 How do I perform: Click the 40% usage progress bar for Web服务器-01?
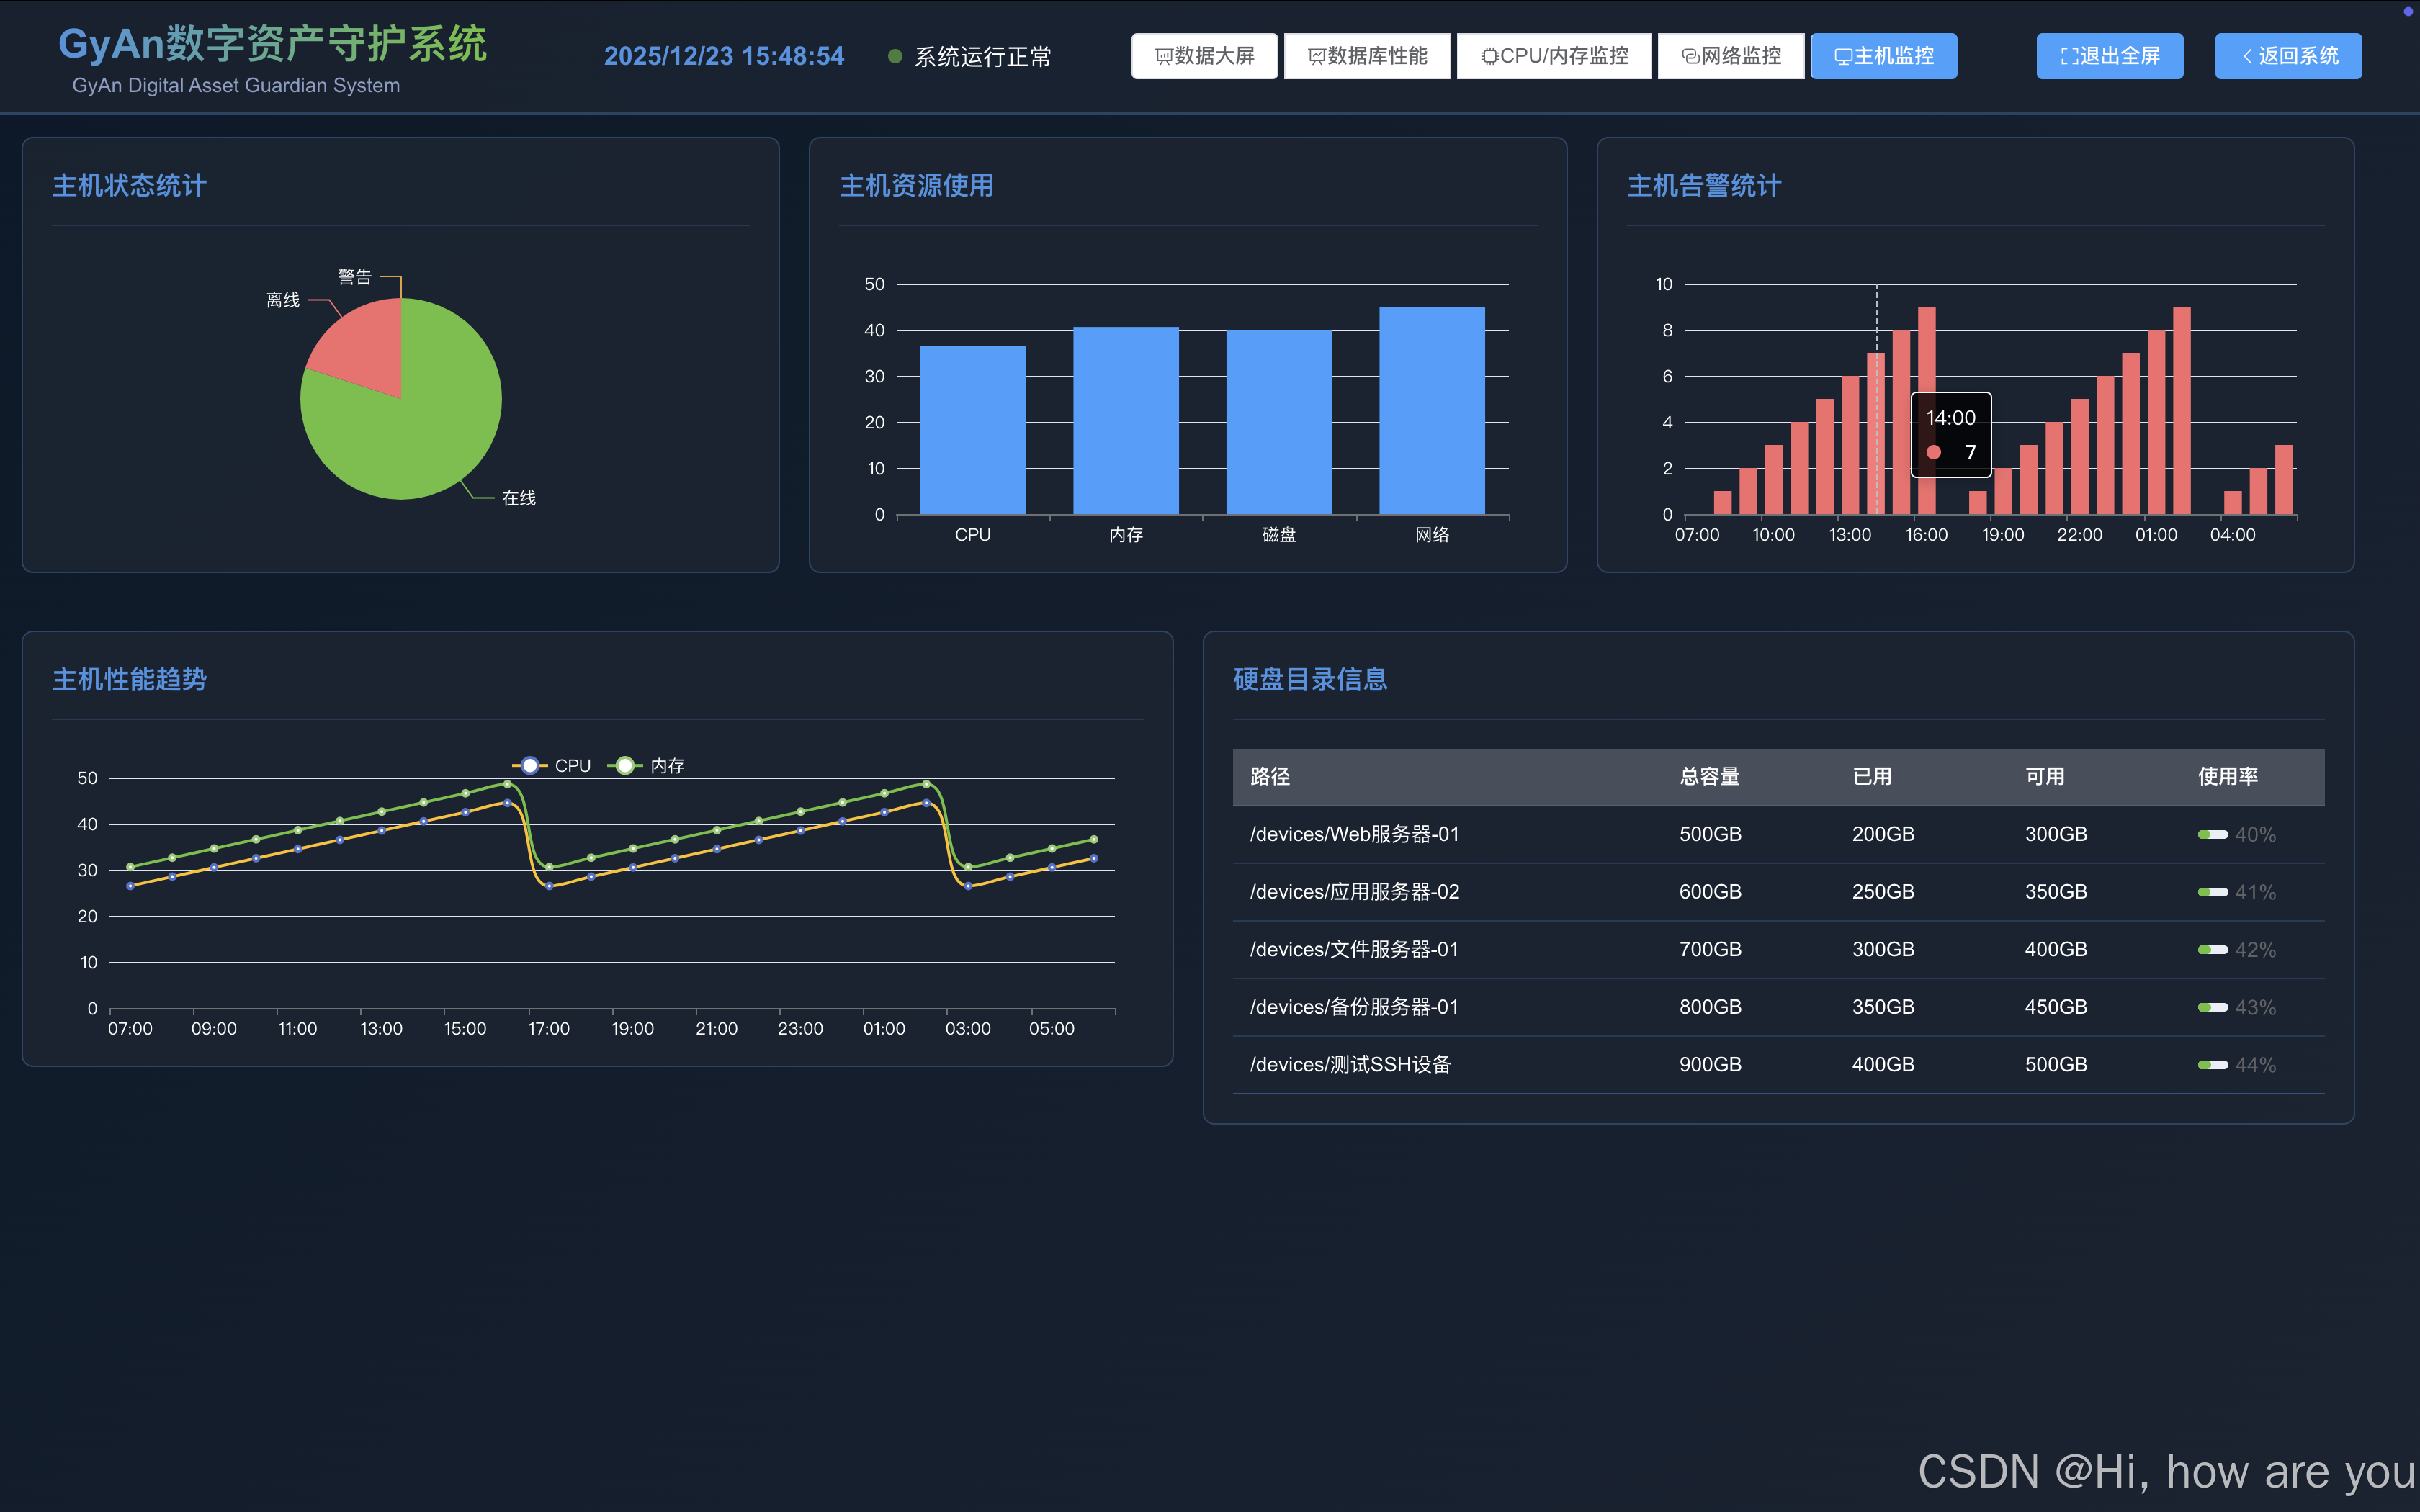tap(2212, 835)
